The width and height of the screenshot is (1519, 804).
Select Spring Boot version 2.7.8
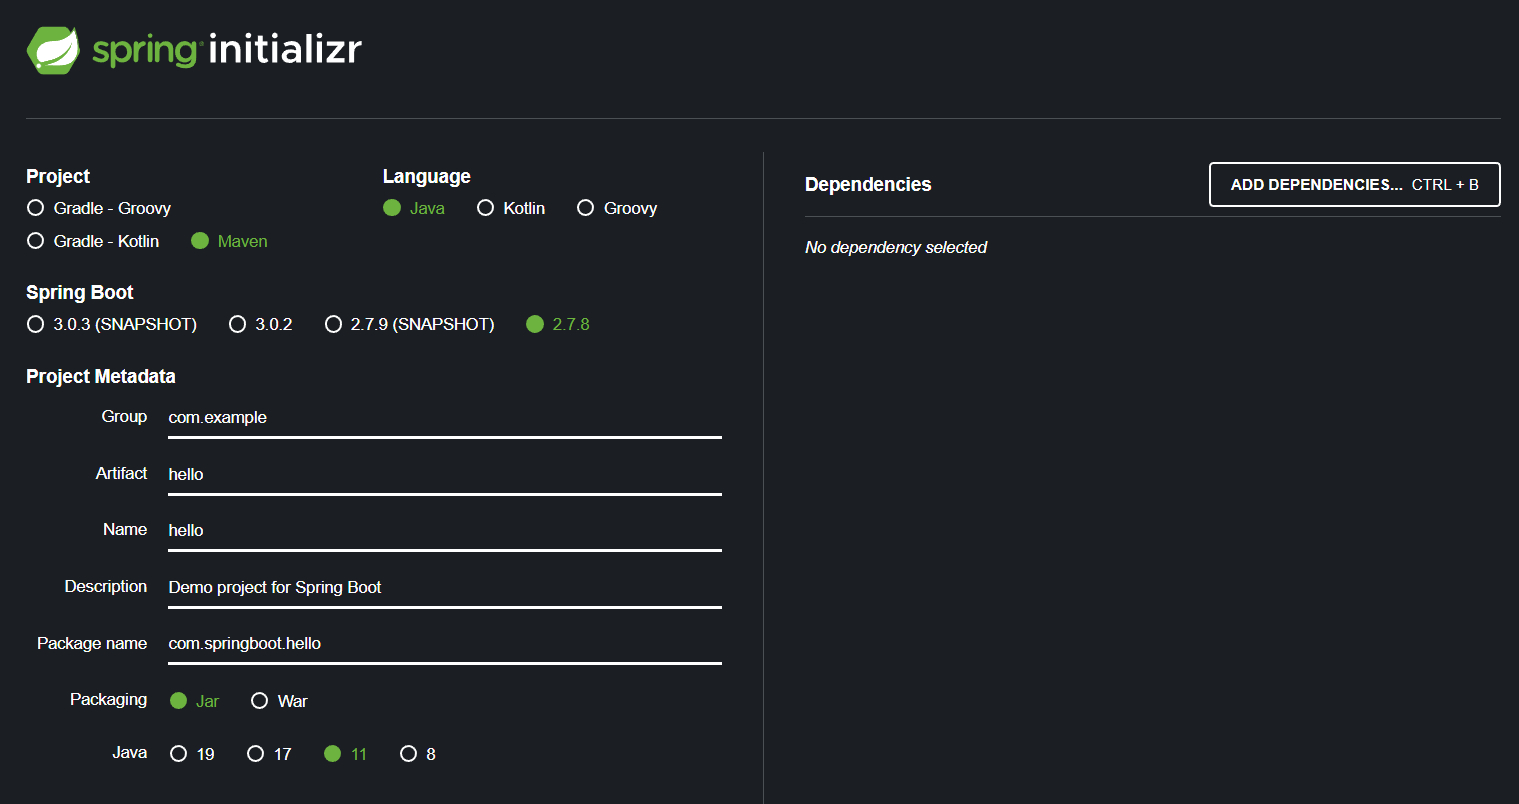pyautogui.click(x=558, y=324)
